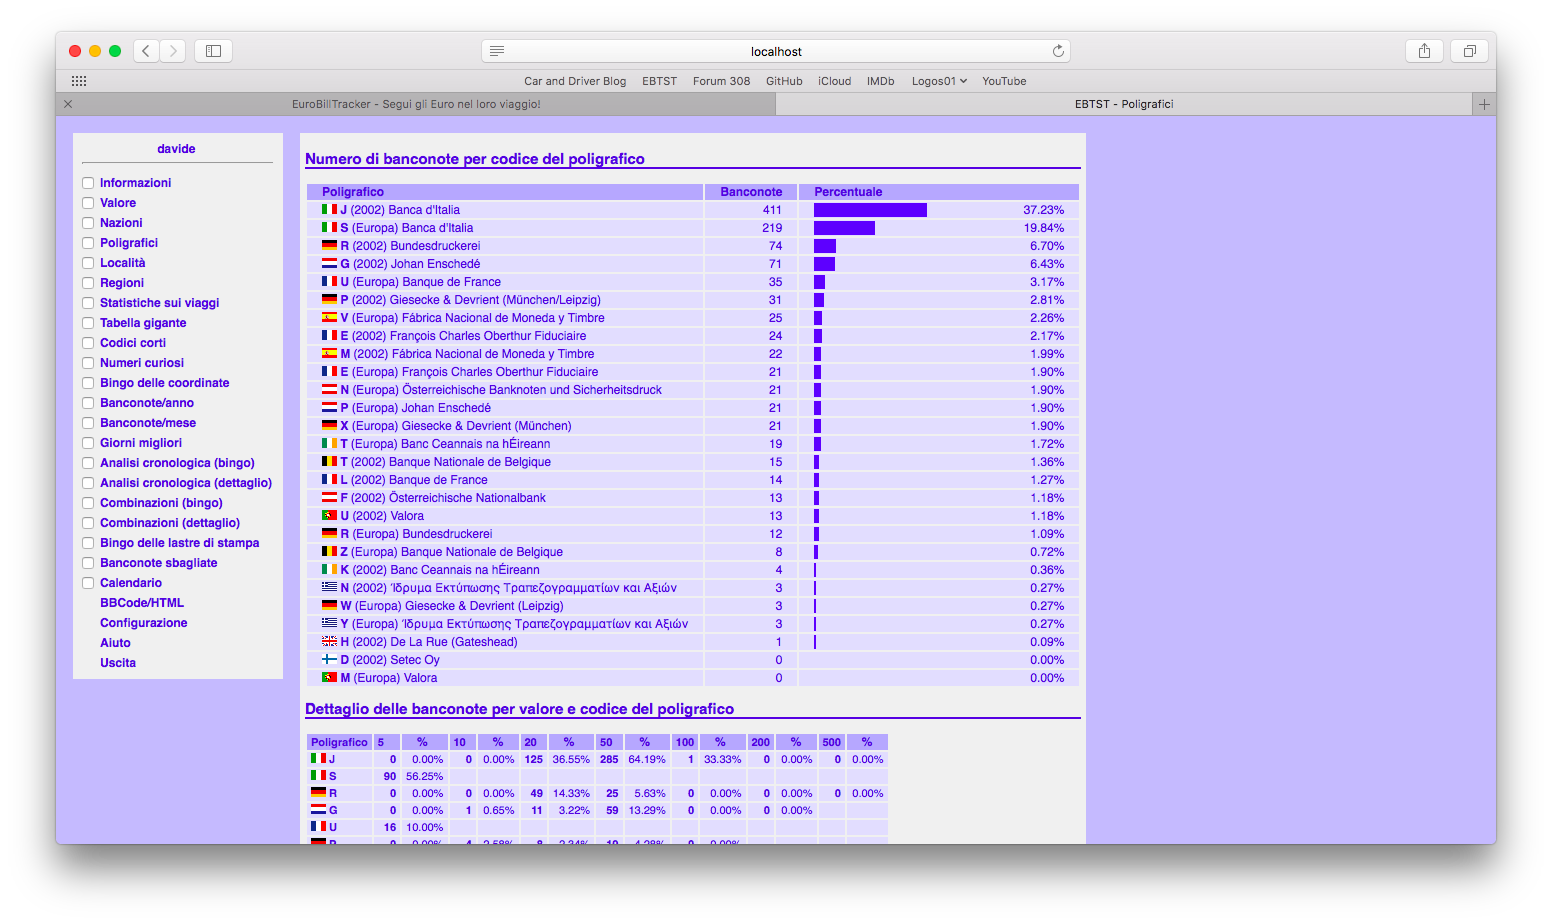Click the Italian flag in the J detail row
This screenshot has width=1552, height=924.
click(318, 758)
